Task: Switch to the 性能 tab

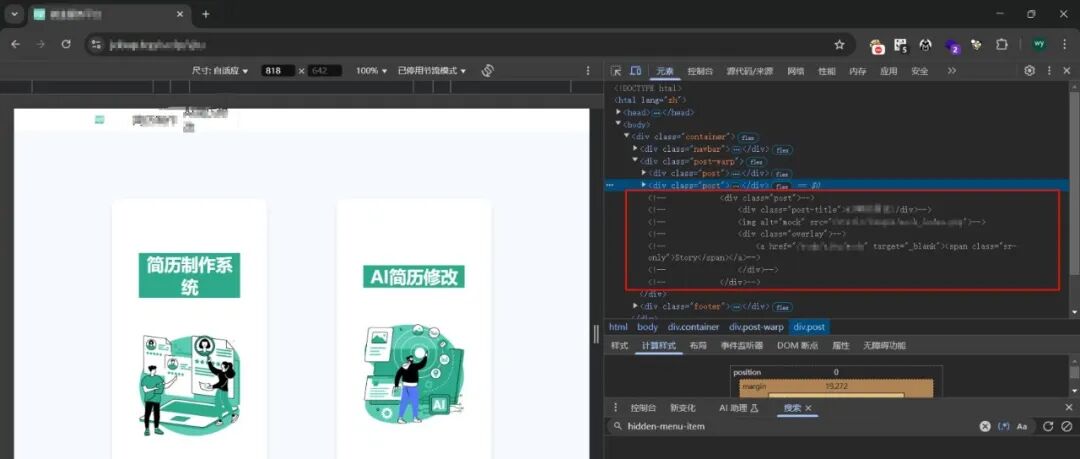Action: (x=827, y=71)
